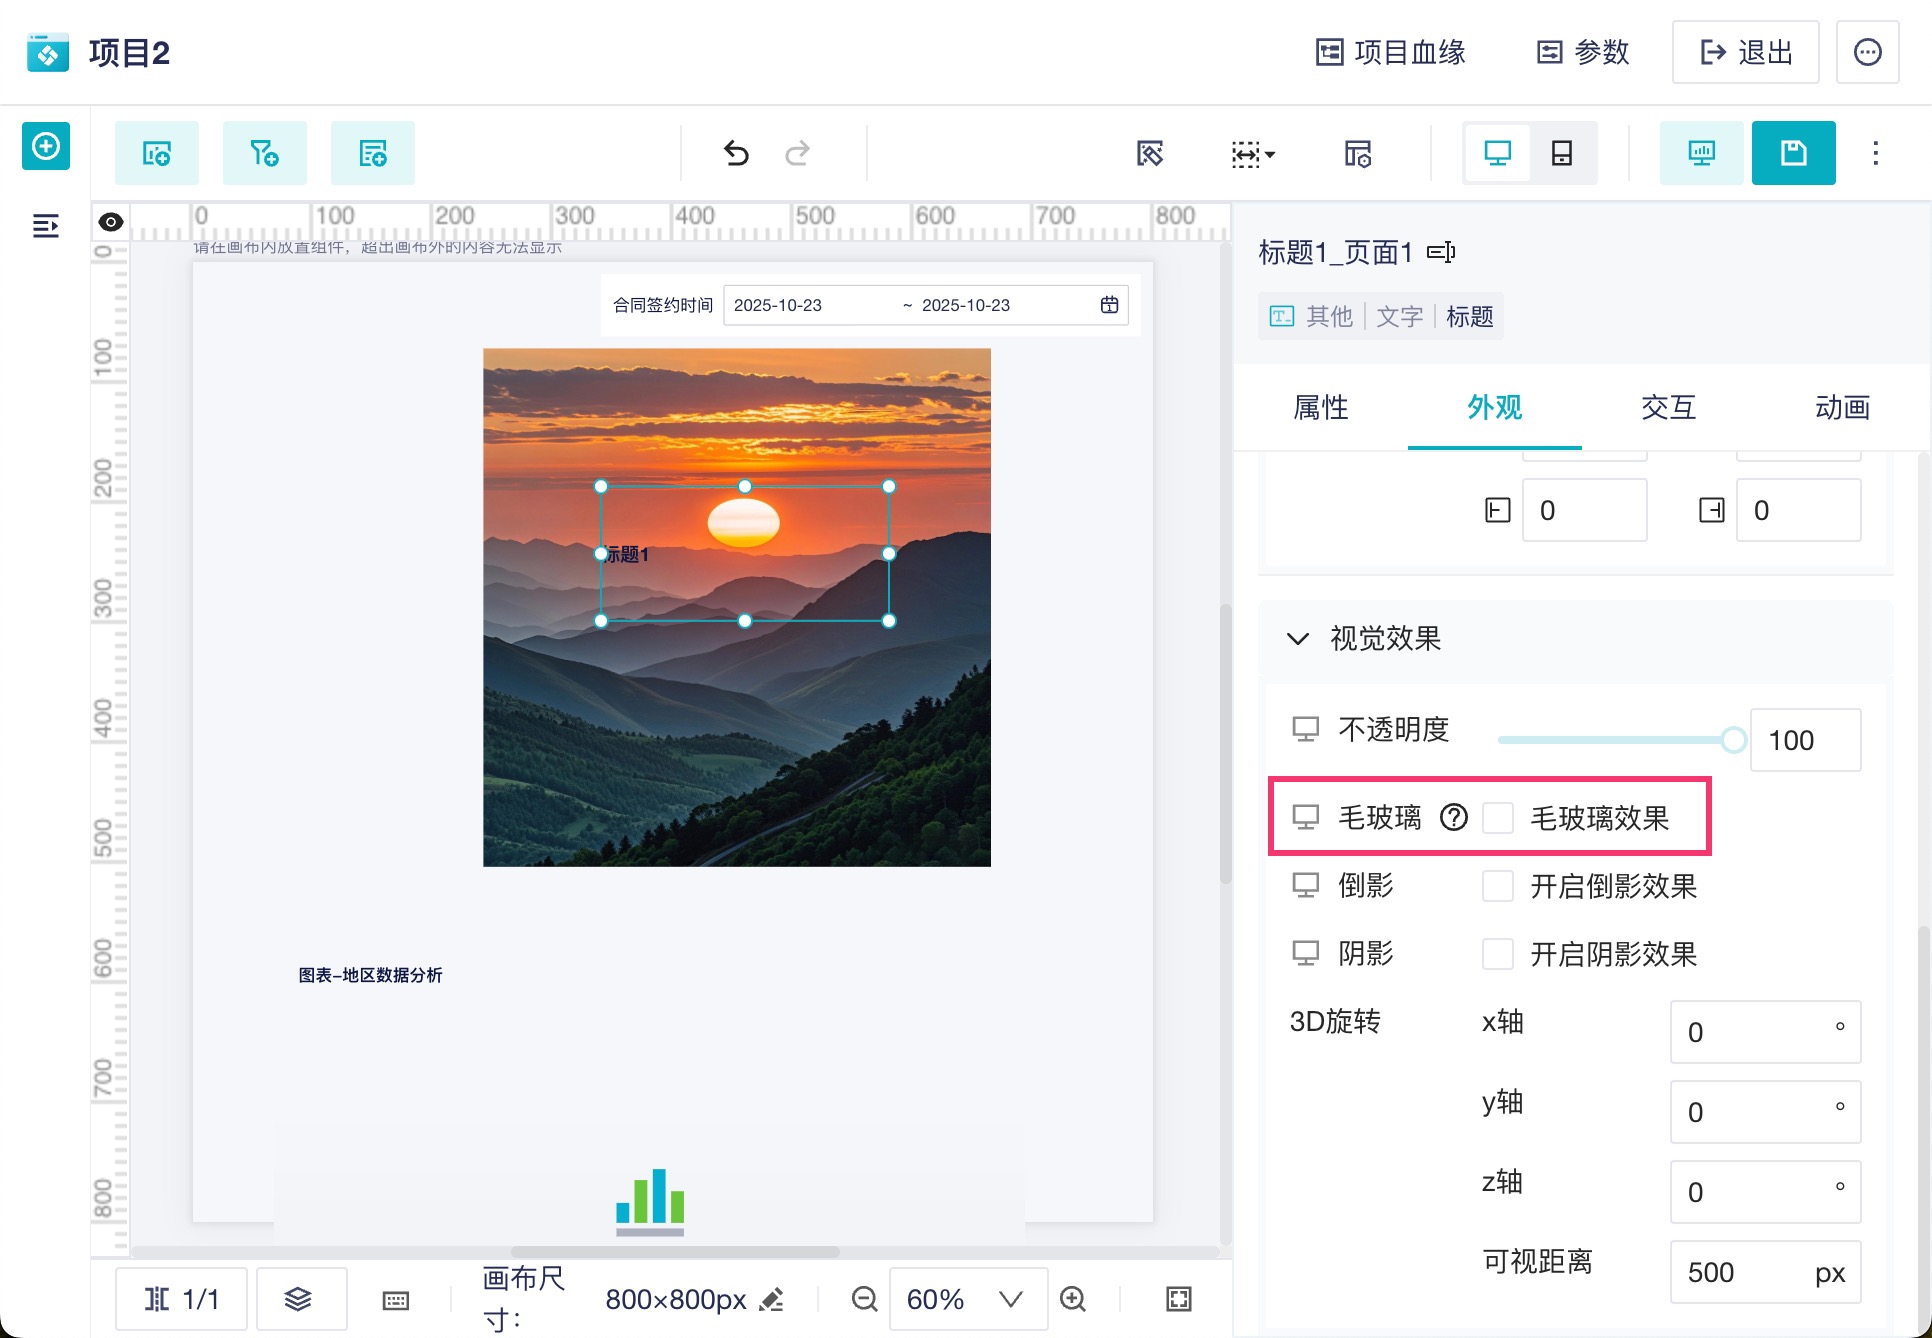Switch to mobile layout icon
This screenshot has width=1932, height=1338.
pyautogui.click(x=1561, y=153)
